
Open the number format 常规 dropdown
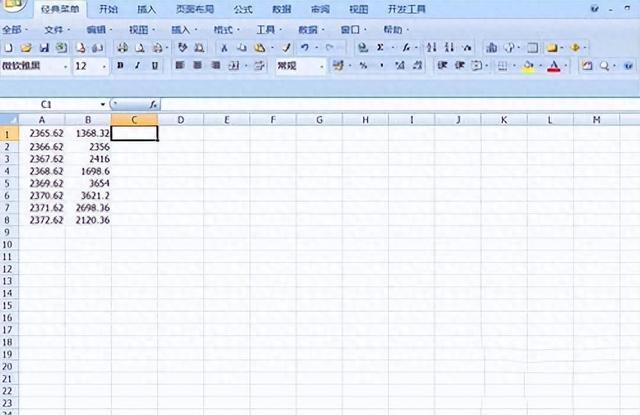pyautogui.click(x=322, y=67)
